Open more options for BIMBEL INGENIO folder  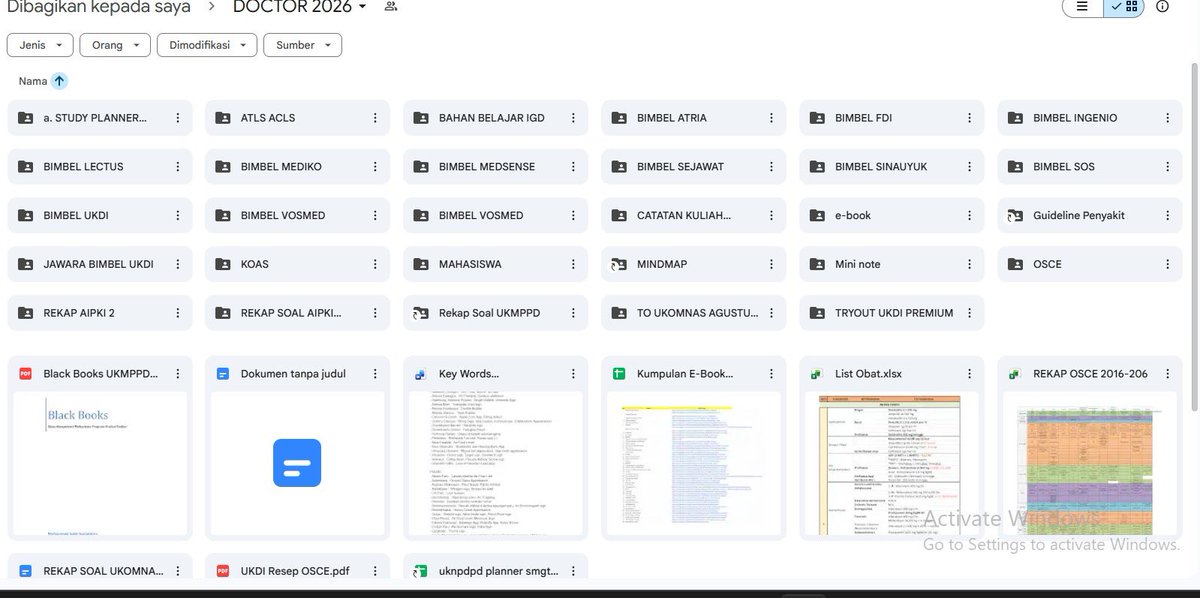[1167, 118]
